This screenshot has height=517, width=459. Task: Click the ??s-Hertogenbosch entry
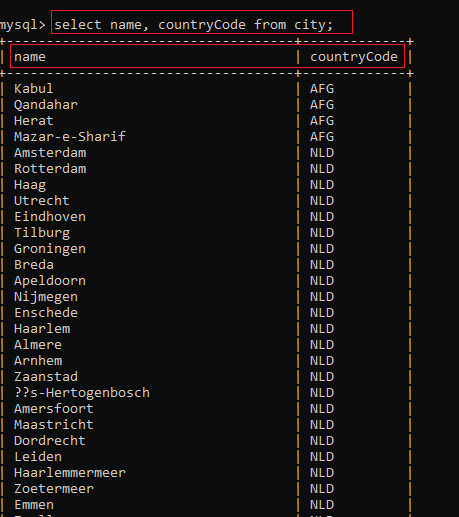[x=82, y=393]
